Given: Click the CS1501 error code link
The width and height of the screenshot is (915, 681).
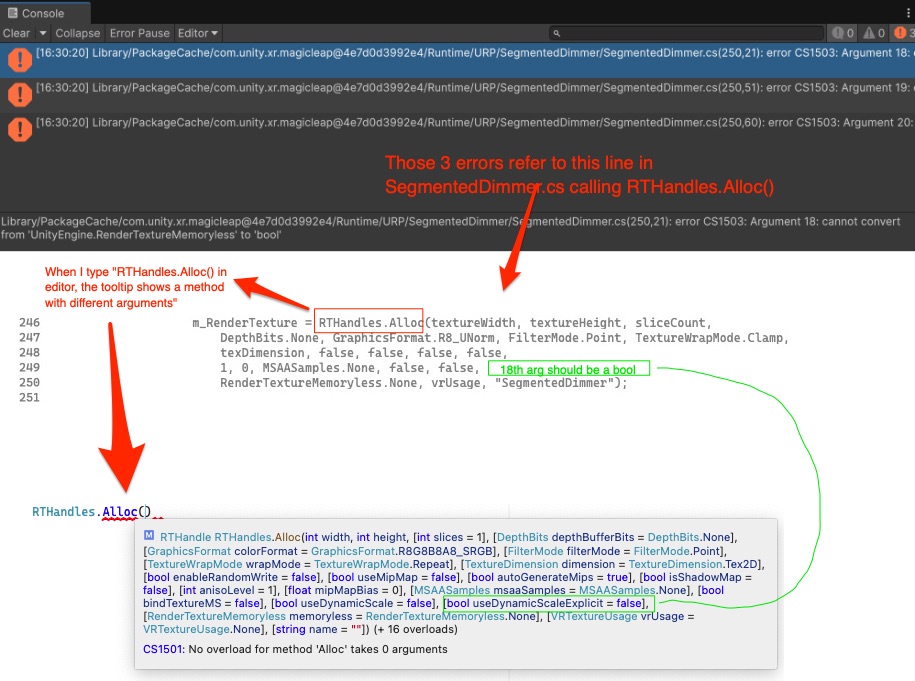Looking at the screenshot, I should click(162, 649).
